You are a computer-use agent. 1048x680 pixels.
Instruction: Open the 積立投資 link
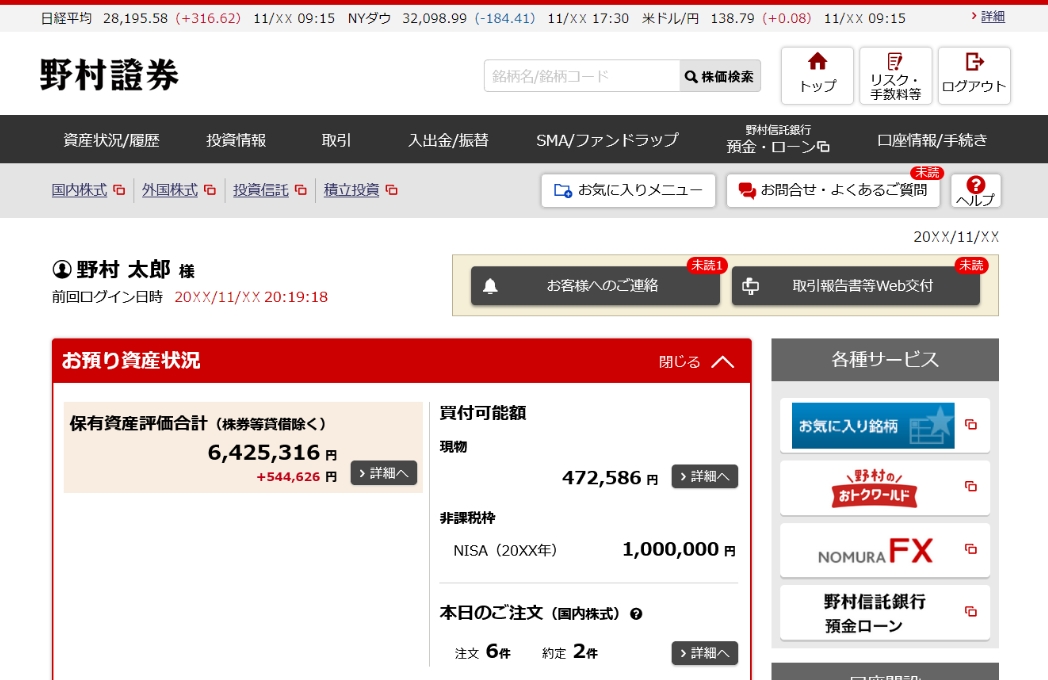pyautogui.click(x=352, y=191)
